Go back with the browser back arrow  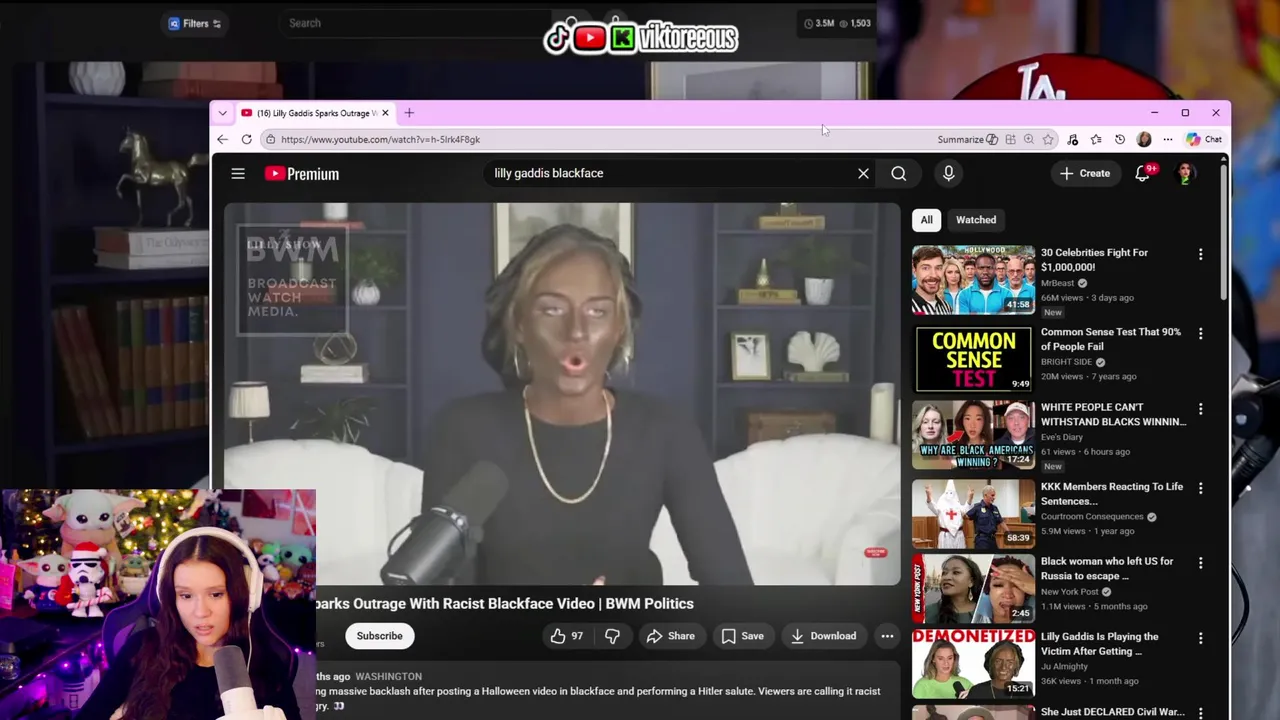pyautogui.click(x=222, y=140)
